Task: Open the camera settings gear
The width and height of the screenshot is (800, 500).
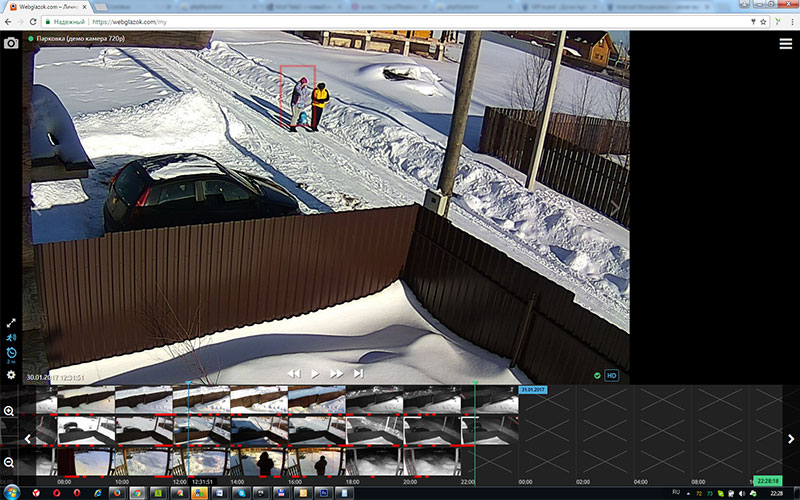Action: 11,375
